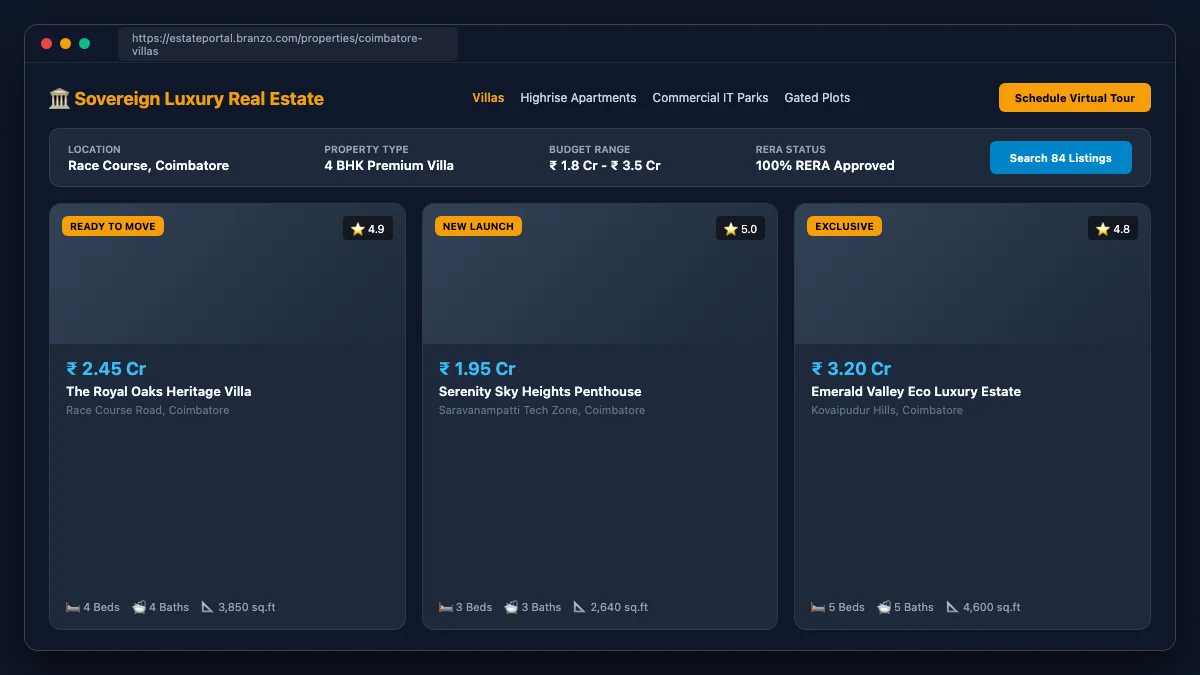Click the bathtub icon beside 5 Baths

point(884,607)
